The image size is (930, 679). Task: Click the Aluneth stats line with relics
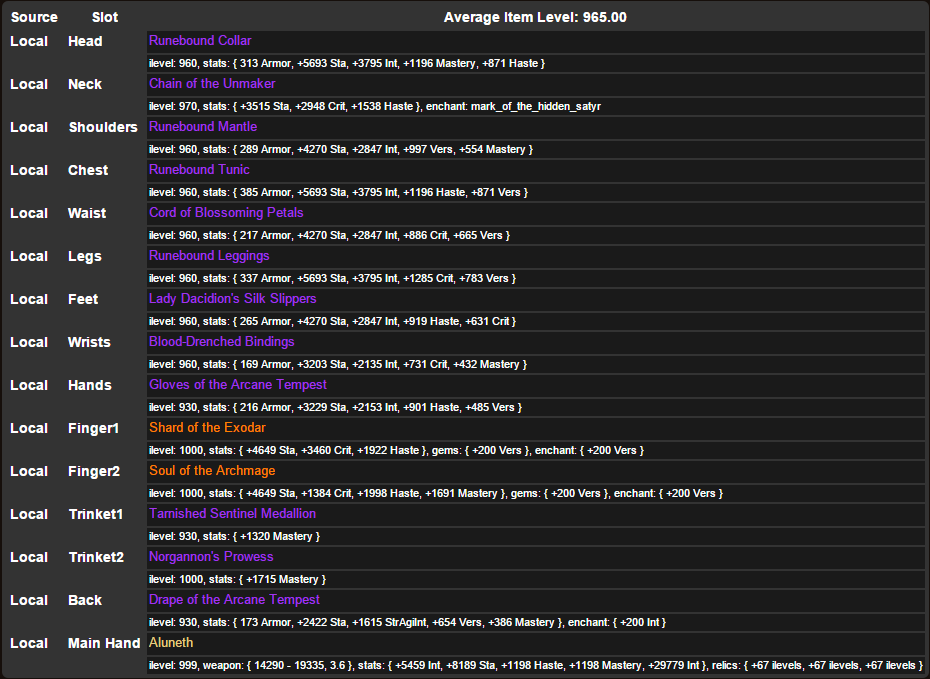pyautogui.click(x=536, y=665)
